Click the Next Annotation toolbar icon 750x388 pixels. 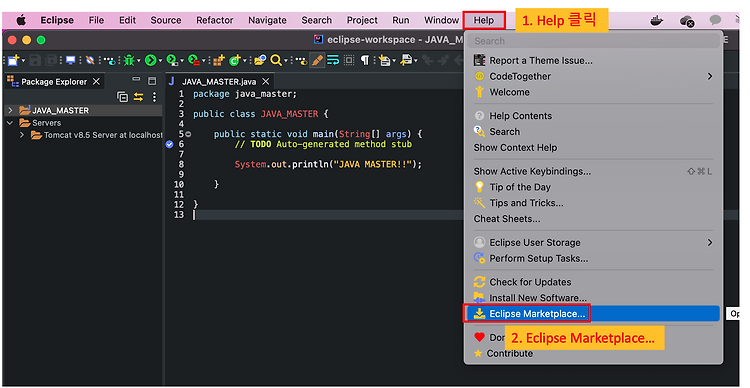click(384, 60)
